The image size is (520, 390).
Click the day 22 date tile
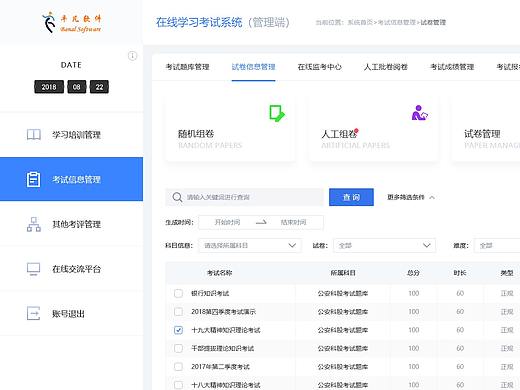point(99,87)
